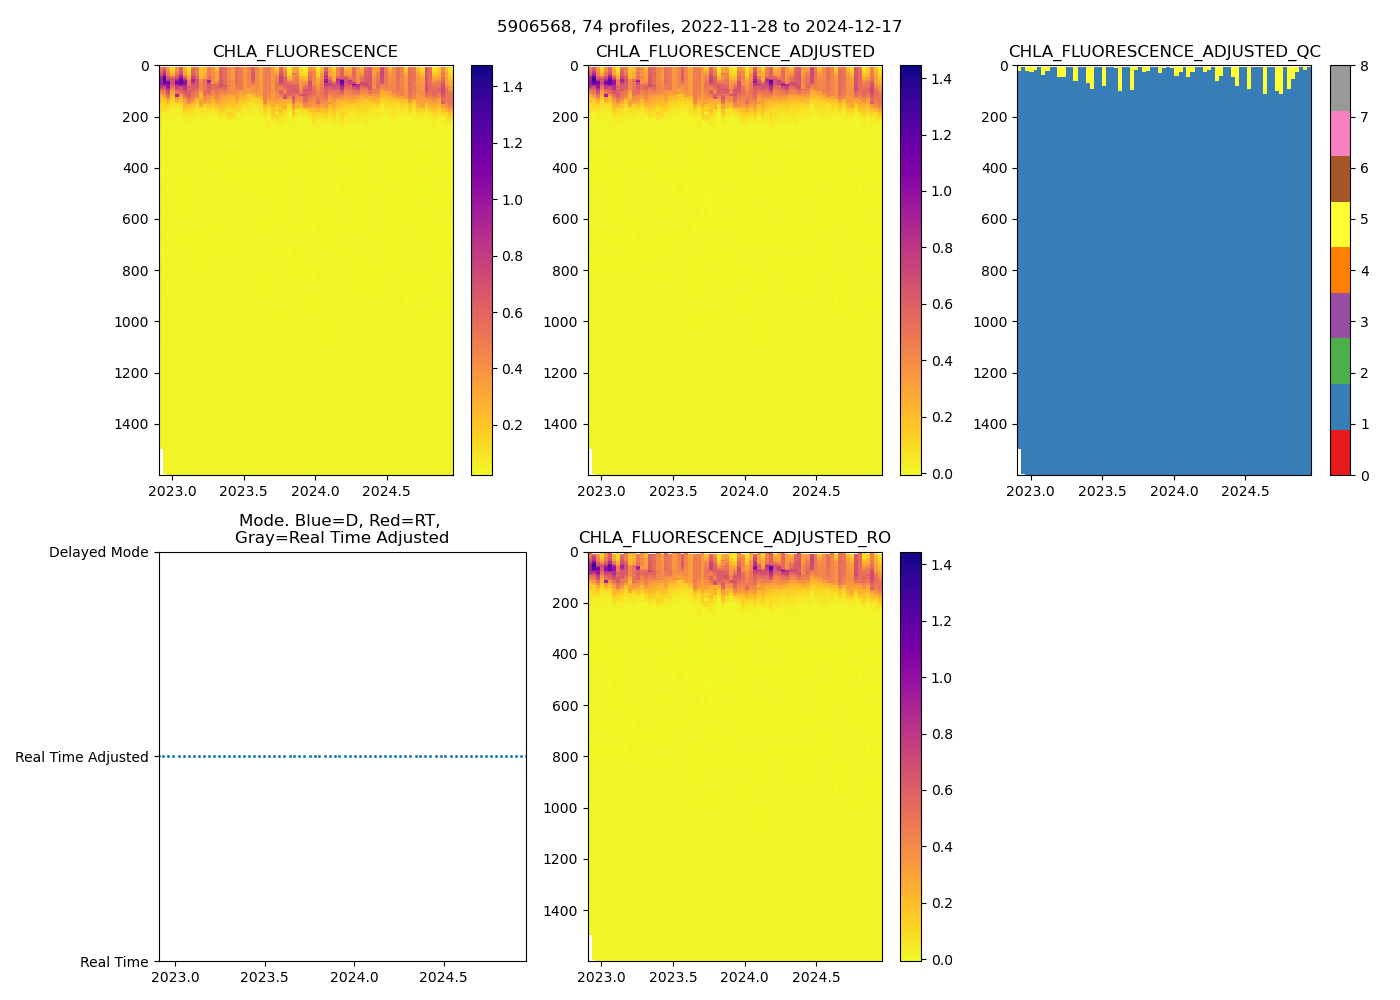The height and width of the screenshot is (1000, 1400).
Task: Select the green segment of QC colorbar
Action: click(x=1340, y=361)
